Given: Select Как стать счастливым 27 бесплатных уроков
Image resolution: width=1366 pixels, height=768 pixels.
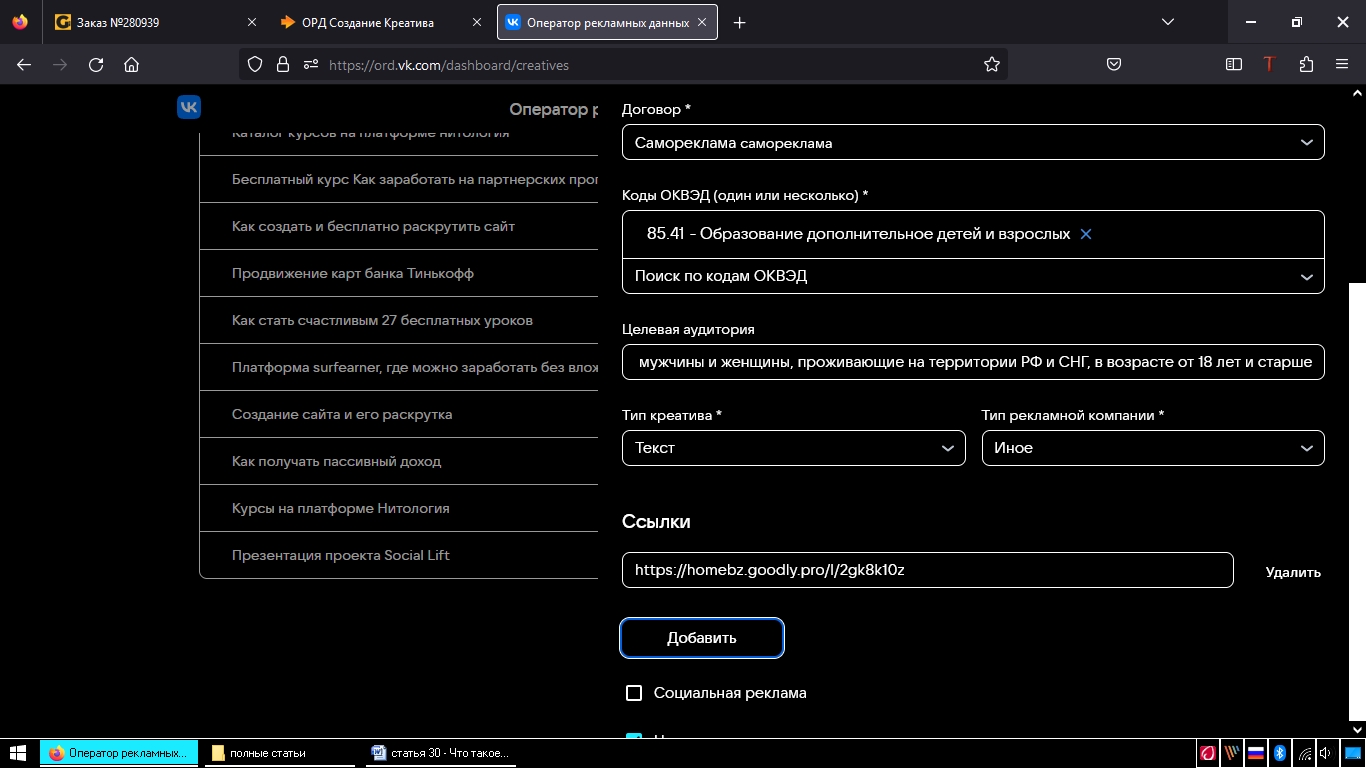Looking at the screenshot, I should click(x=399, y=320).
